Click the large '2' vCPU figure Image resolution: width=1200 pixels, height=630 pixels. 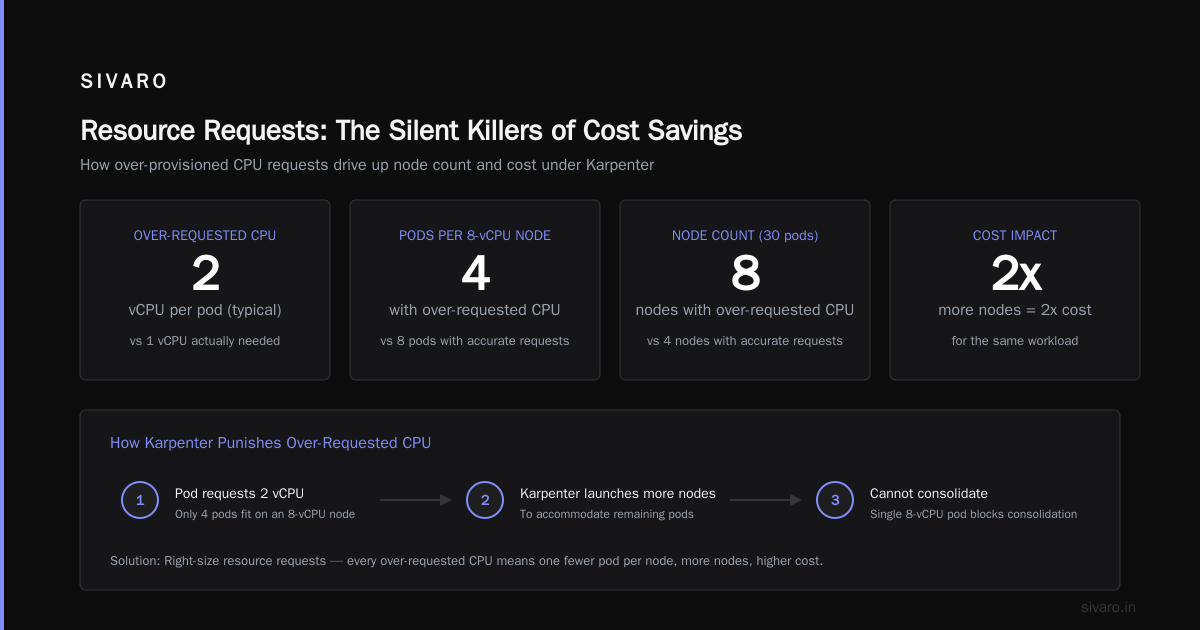pos(205,273)
